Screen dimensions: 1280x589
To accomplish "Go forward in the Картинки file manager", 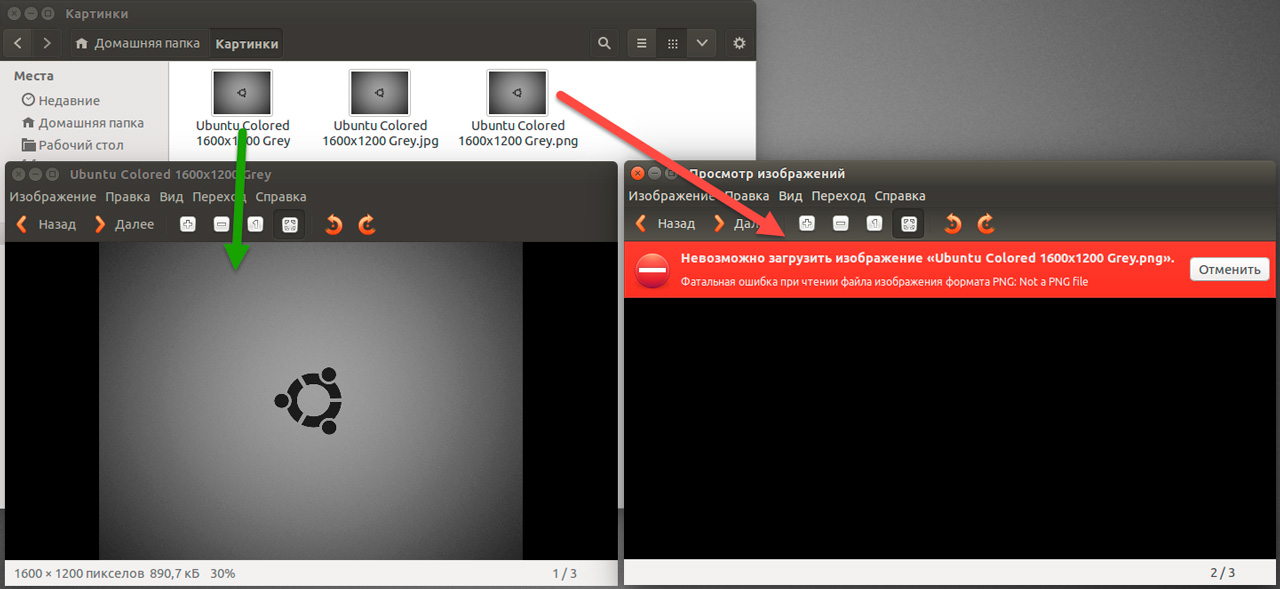I will [x=46, y=44].
